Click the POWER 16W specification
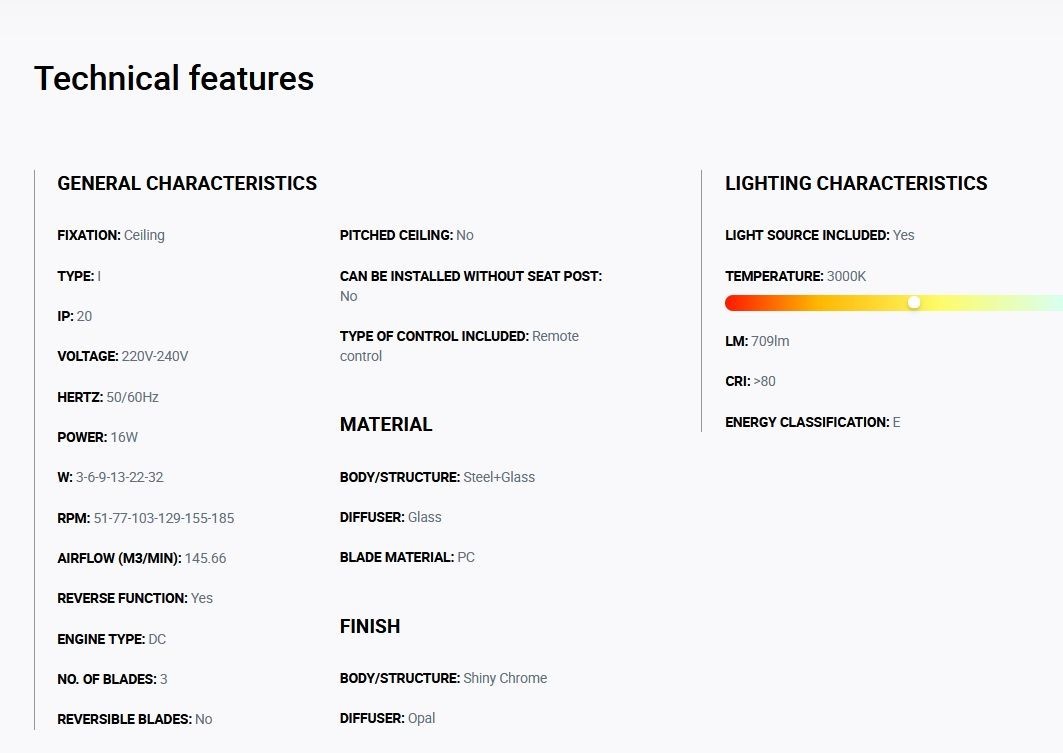The image size is (1063, 753). tap(123, 437)
